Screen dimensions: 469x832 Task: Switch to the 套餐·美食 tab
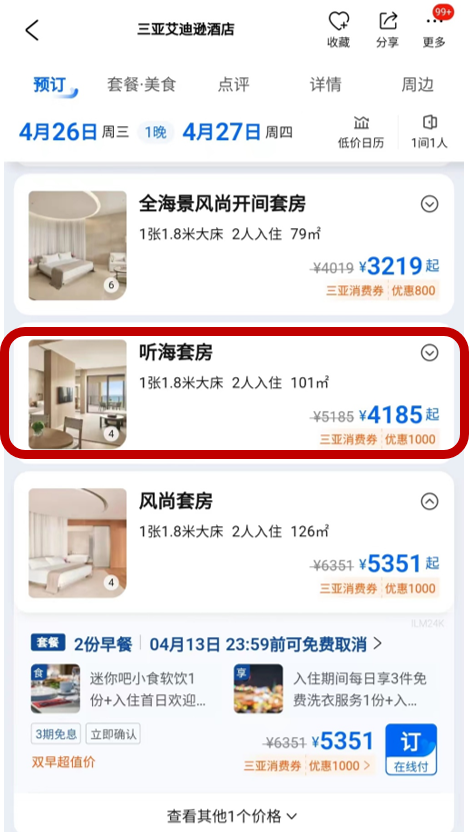coord(141,84)
